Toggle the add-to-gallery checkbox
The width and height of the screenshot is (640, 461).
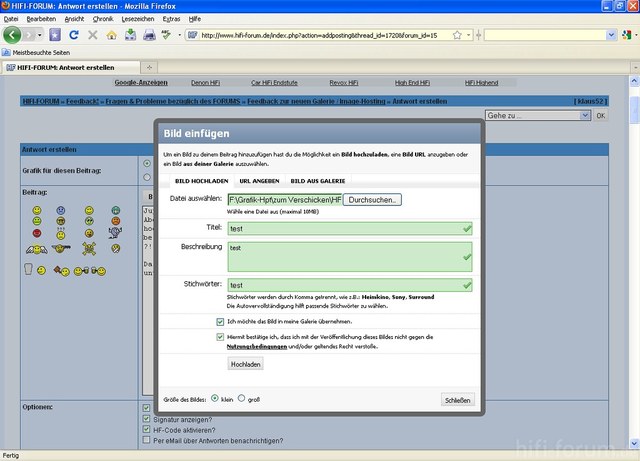point(220,322)
